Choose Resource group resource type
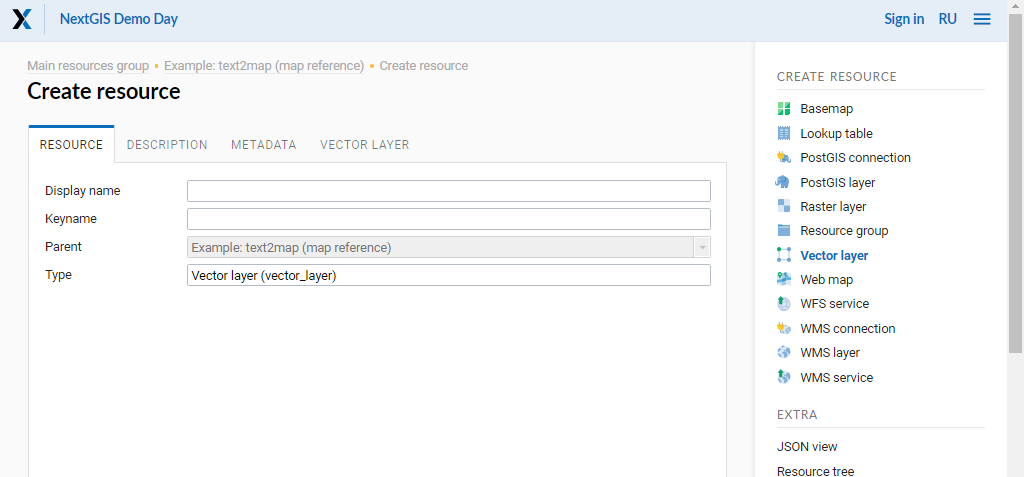 844,231
